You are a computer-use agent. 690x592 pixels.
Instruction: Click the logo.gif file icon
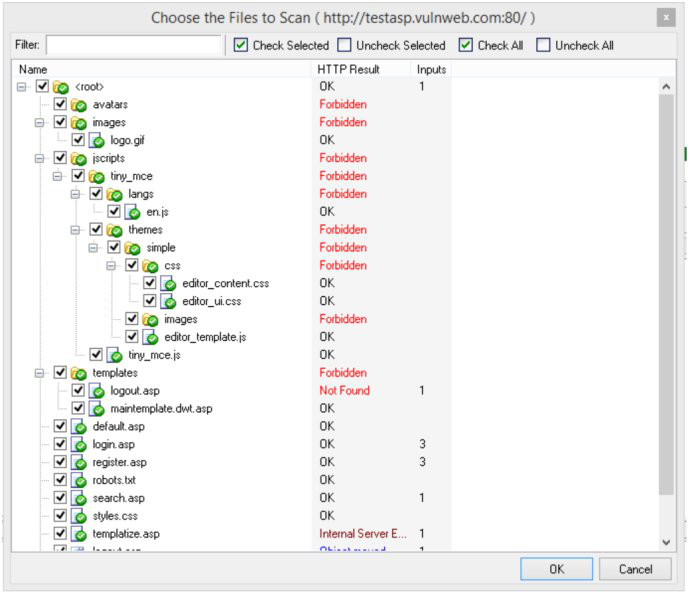[96, 141]
